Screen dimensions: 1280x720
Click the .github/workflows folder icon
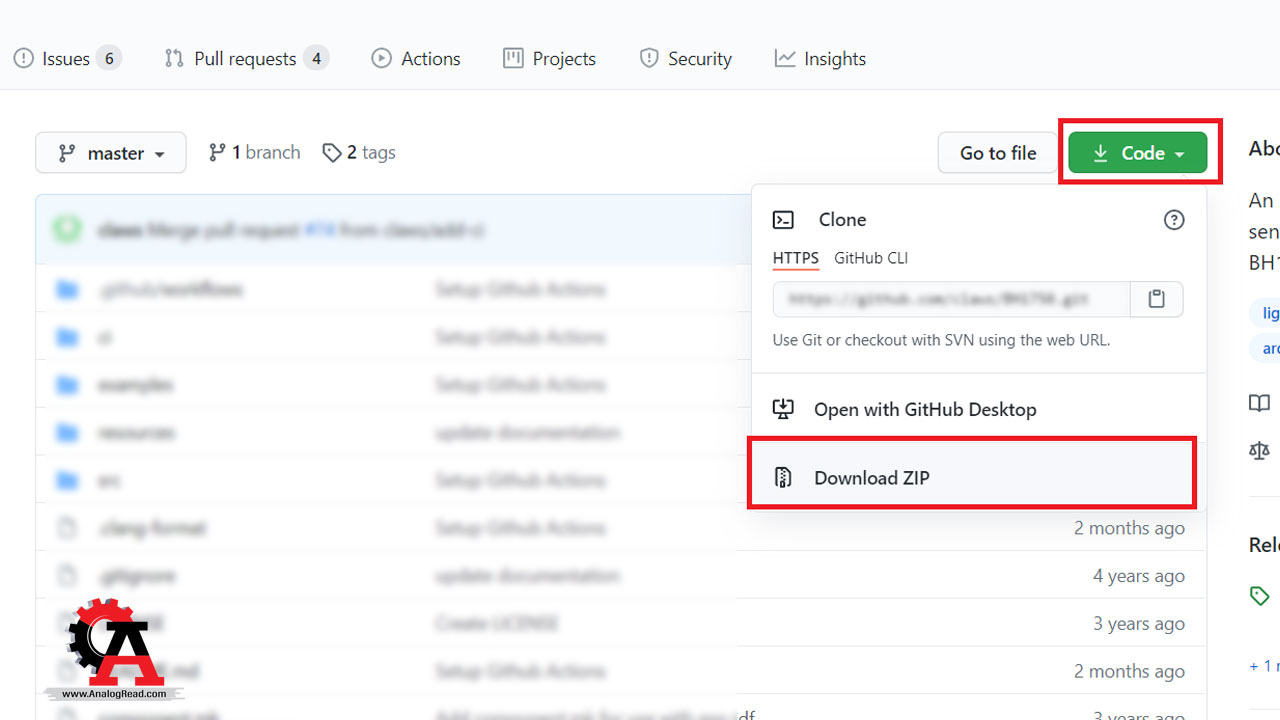coord(67,290)
